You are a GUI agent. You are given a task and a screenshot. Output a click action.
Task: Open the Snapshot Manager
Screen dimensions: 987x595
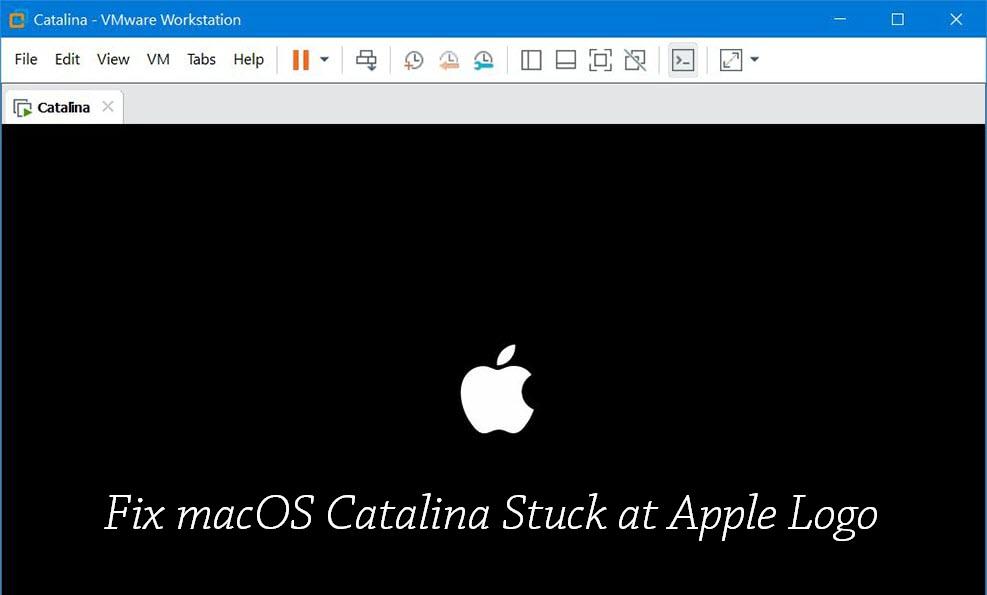484,60
